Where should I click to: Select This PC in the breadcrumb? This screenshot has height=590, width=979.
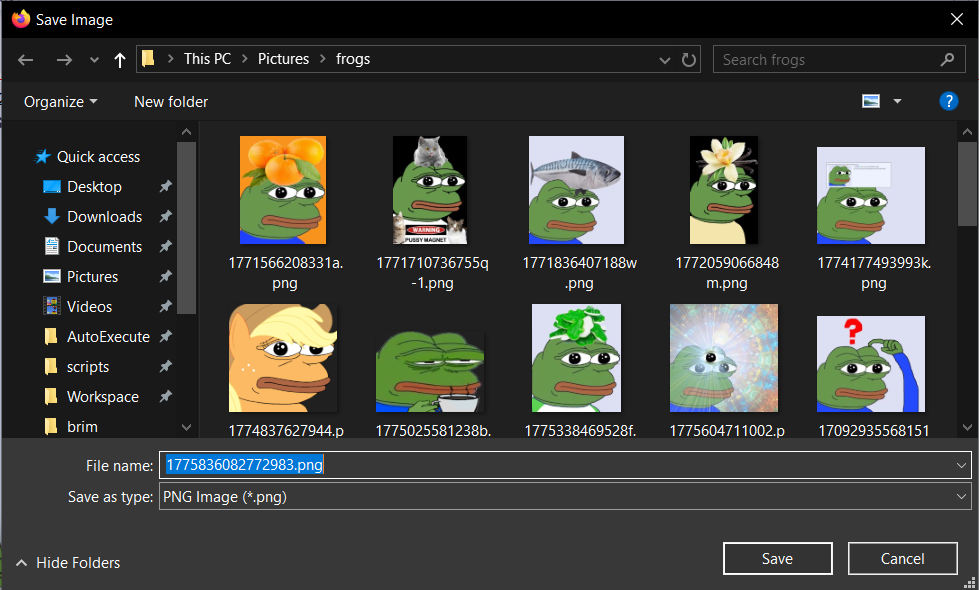207,59
